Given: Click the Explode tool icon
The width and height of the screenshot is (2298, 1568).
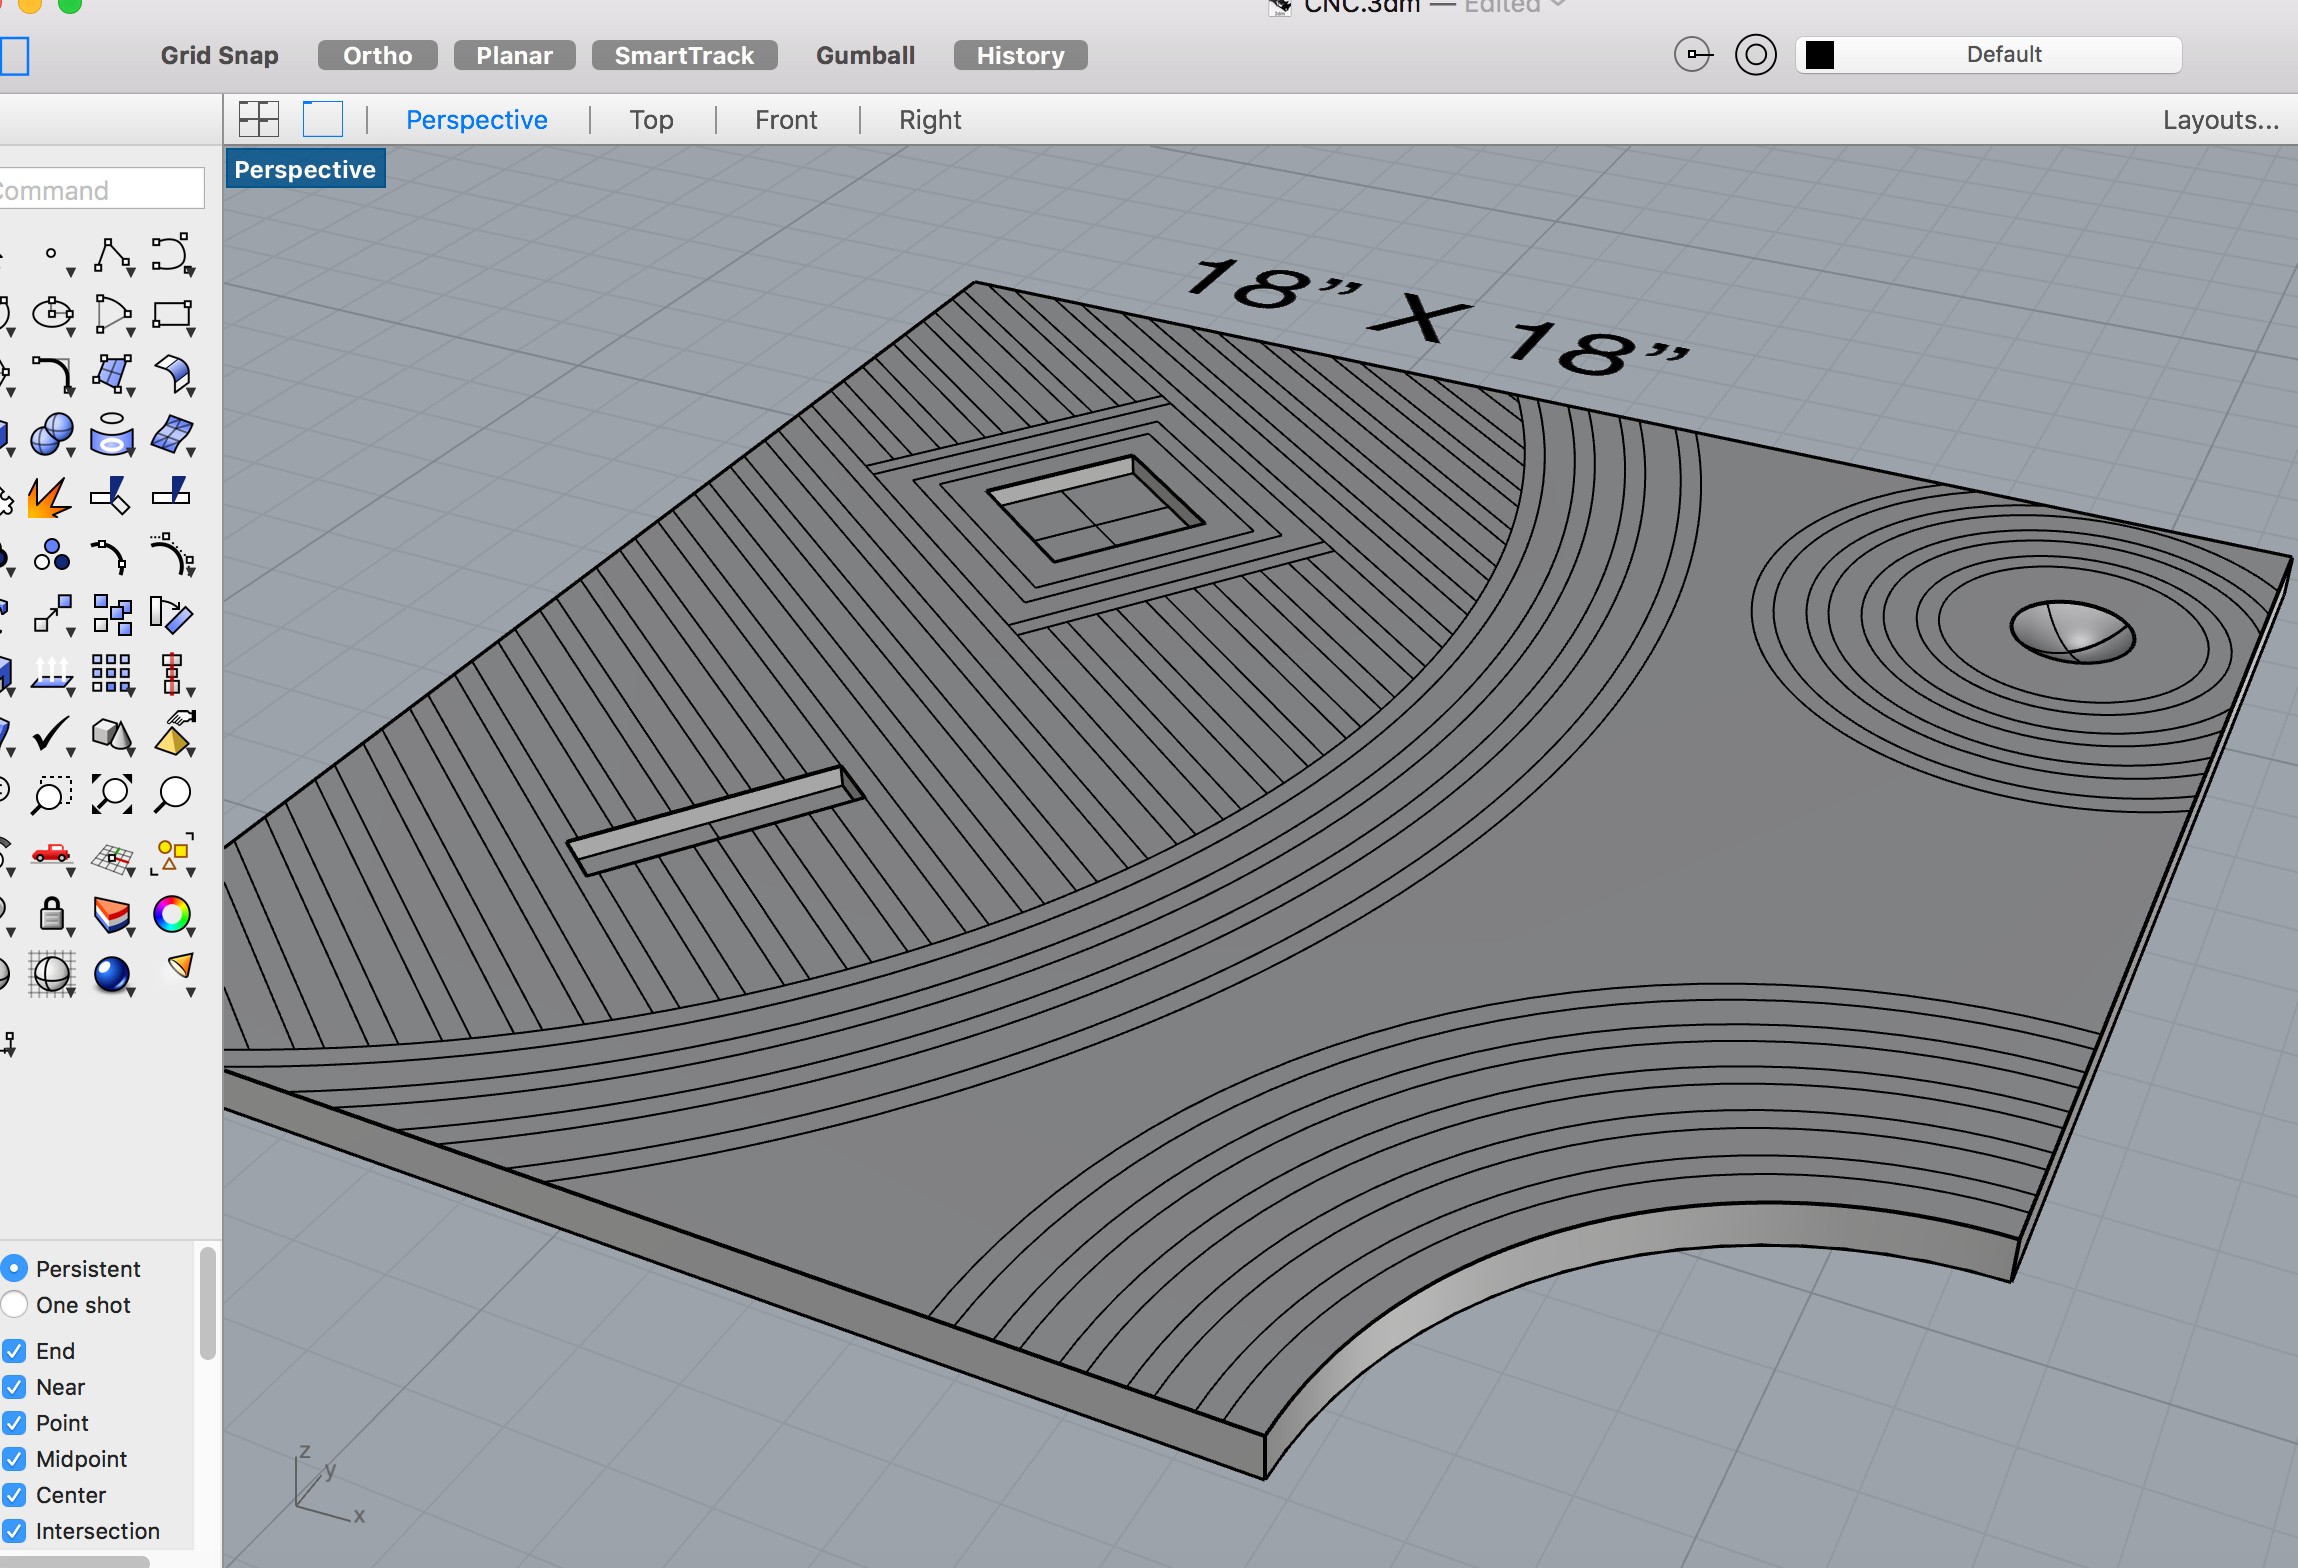Looking at the screenshot, I should click(48, 496).
